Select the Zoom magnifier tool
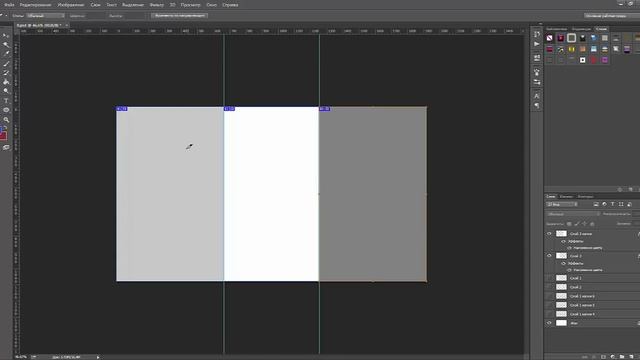The height and width of the screenshot is (360, 640). (6, 120)
